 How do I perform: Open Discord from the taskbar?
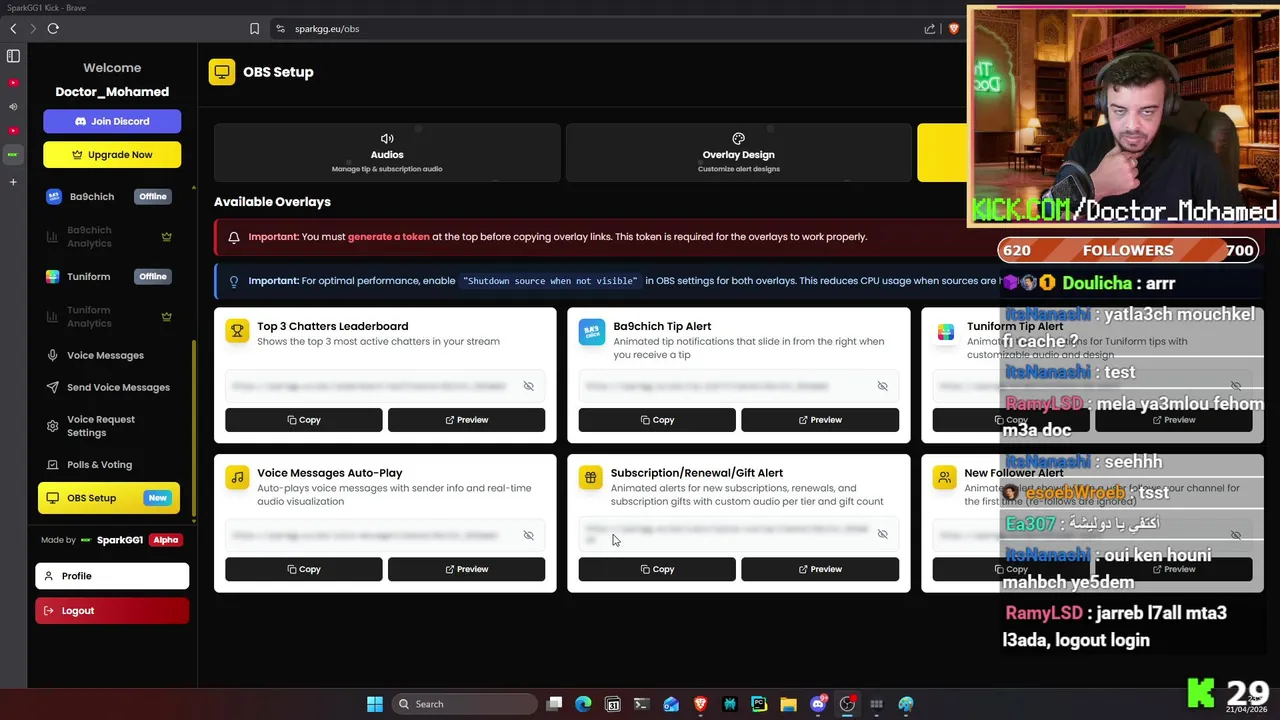[818, 704]
